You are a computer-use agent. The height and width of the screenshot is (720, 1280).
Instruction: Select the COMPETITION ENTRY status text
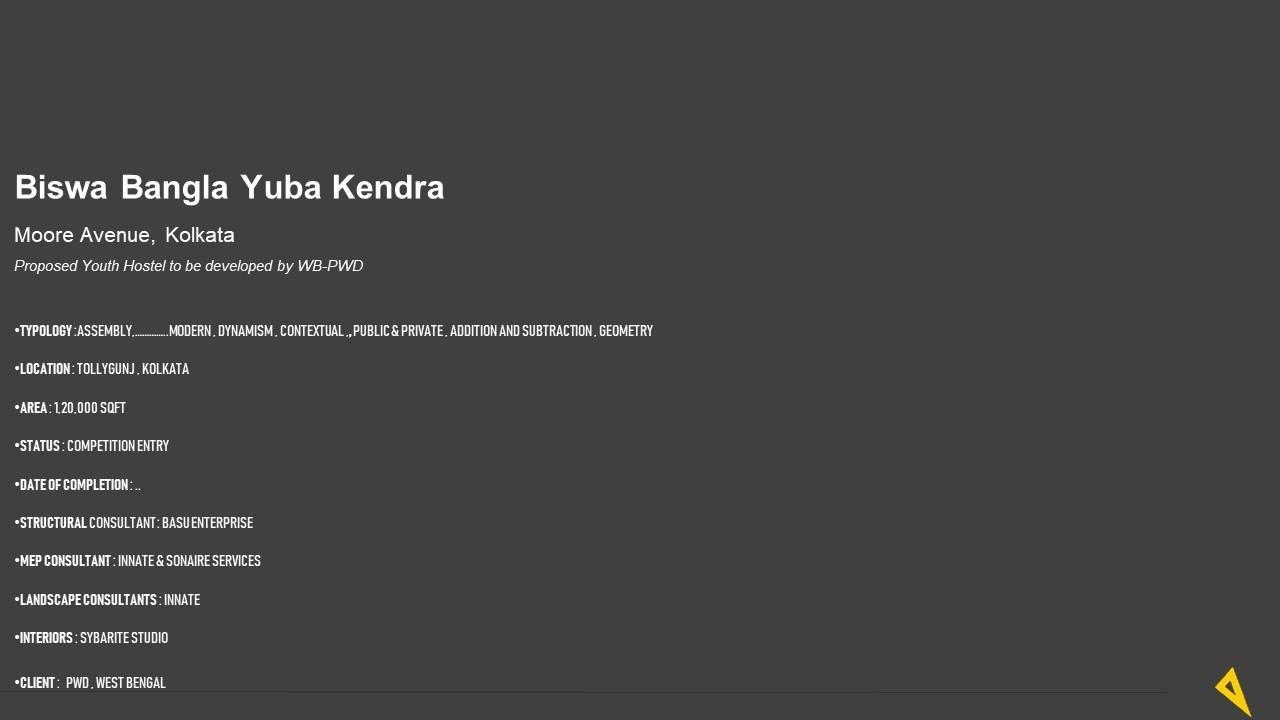(x=118, y=446)
